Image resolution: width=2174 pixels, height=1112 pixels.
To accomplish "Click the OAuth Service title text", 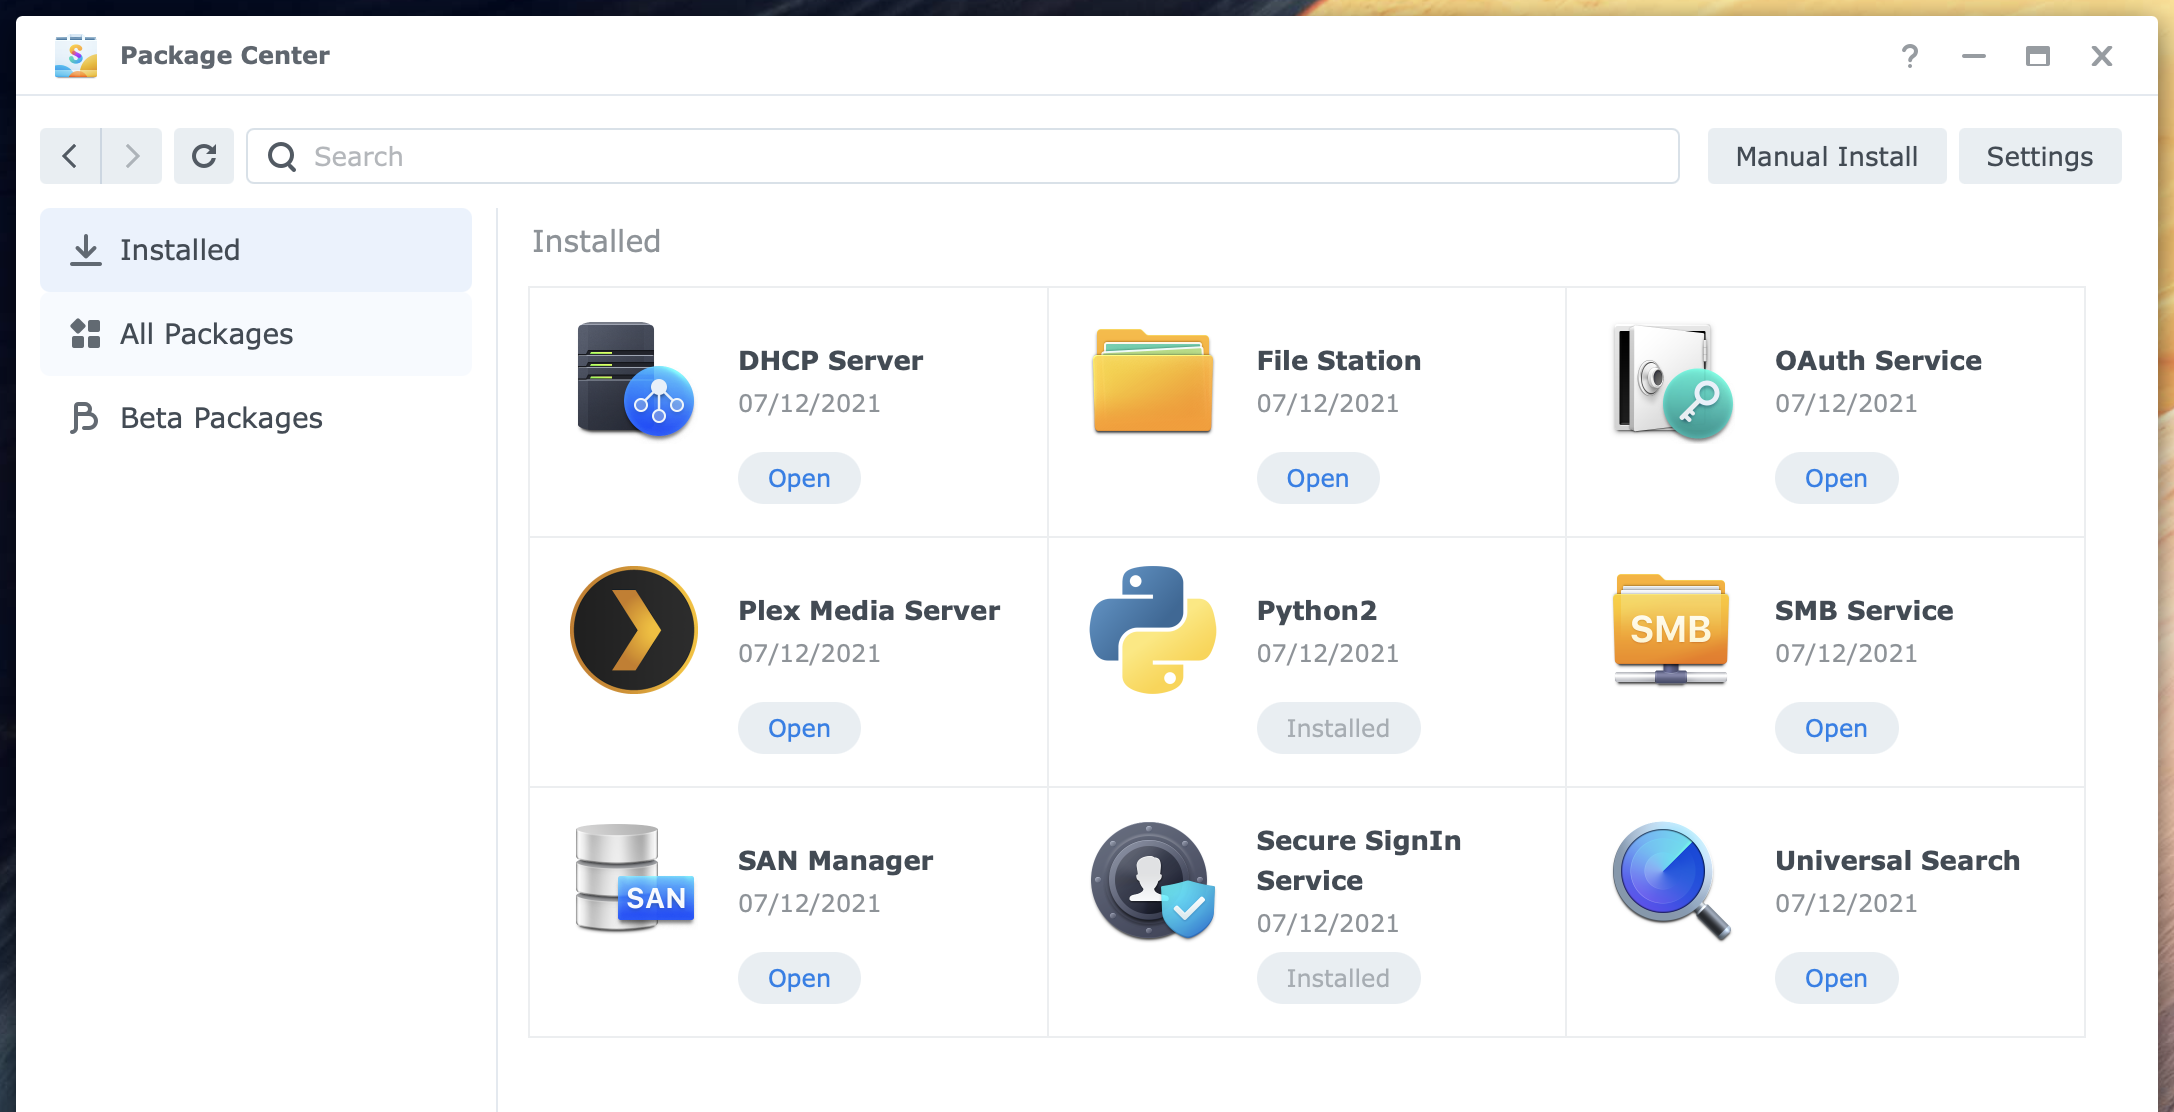I will click(x=1879, y=360).
